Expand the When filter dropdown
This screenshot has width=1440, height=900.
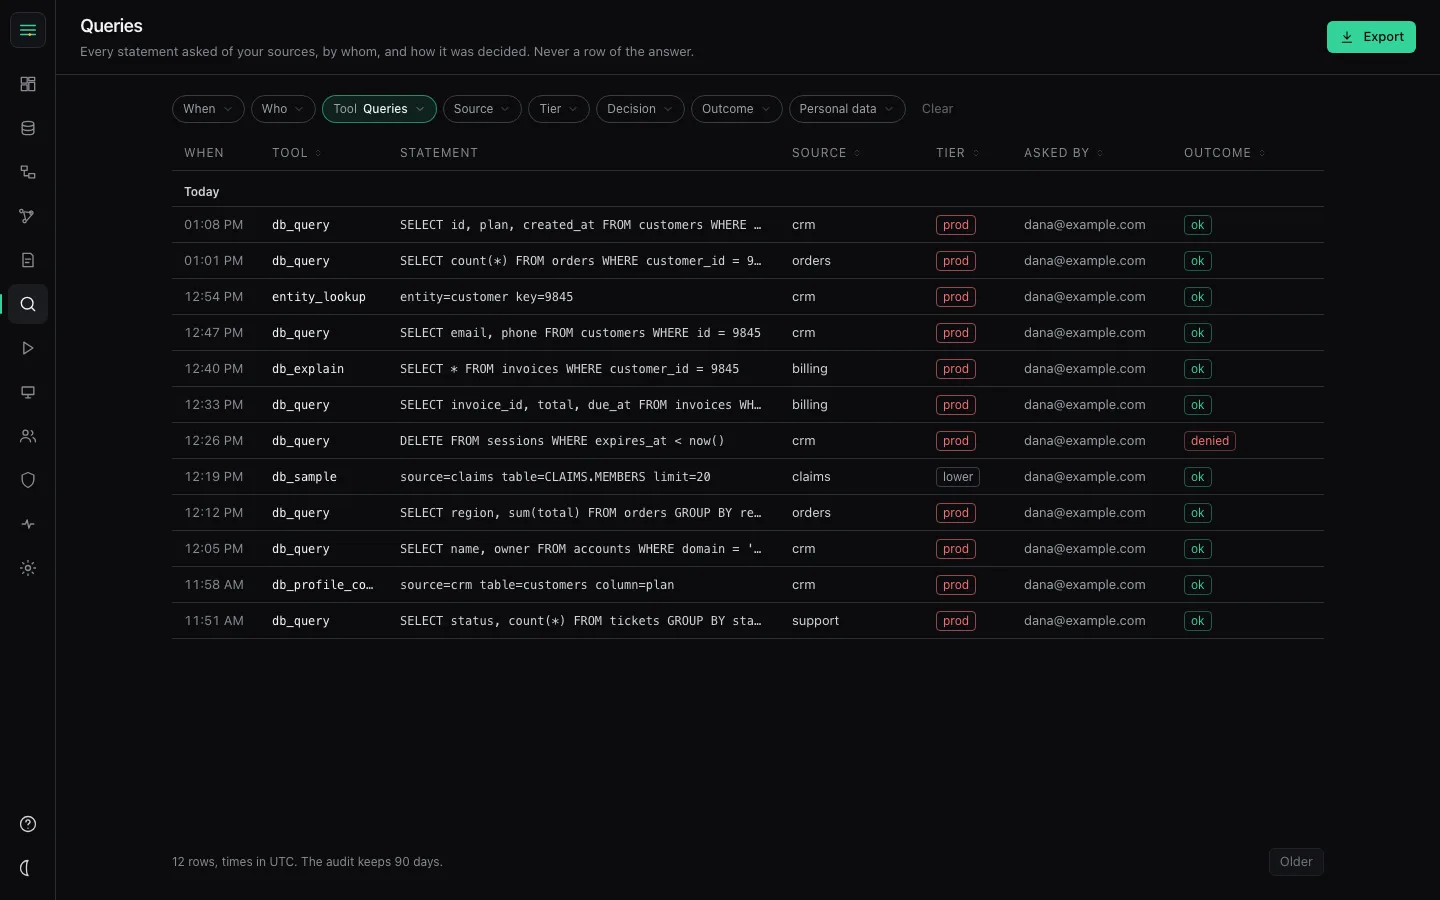[x=208, y=109]
